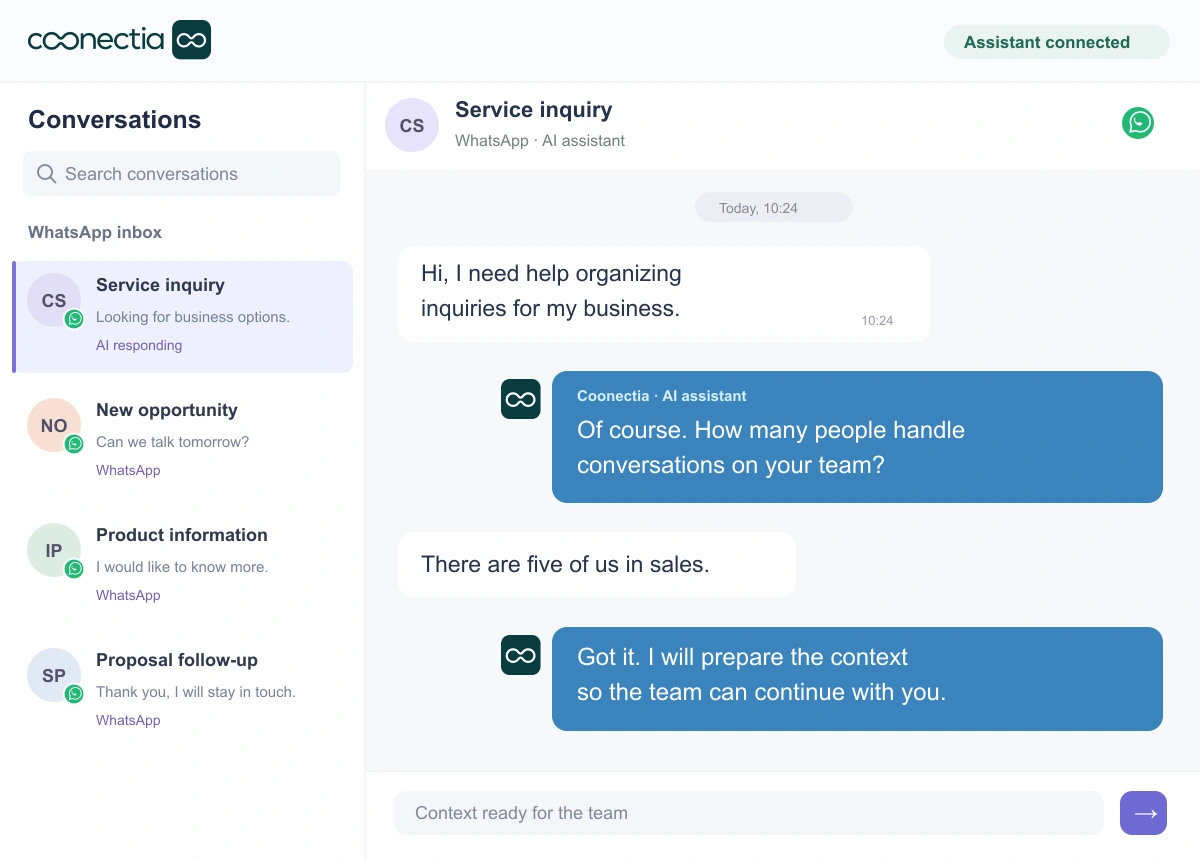Image resolution: width=1200 pixels, height=860 pixels.
Task: Click the 'WhatsApp inbox' section label
Action: 95,232
